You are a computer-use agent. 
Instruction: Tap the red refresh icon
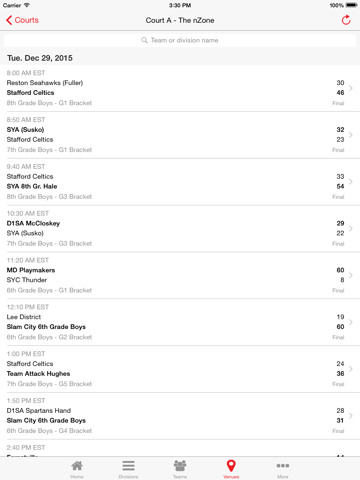click(346, 20)
